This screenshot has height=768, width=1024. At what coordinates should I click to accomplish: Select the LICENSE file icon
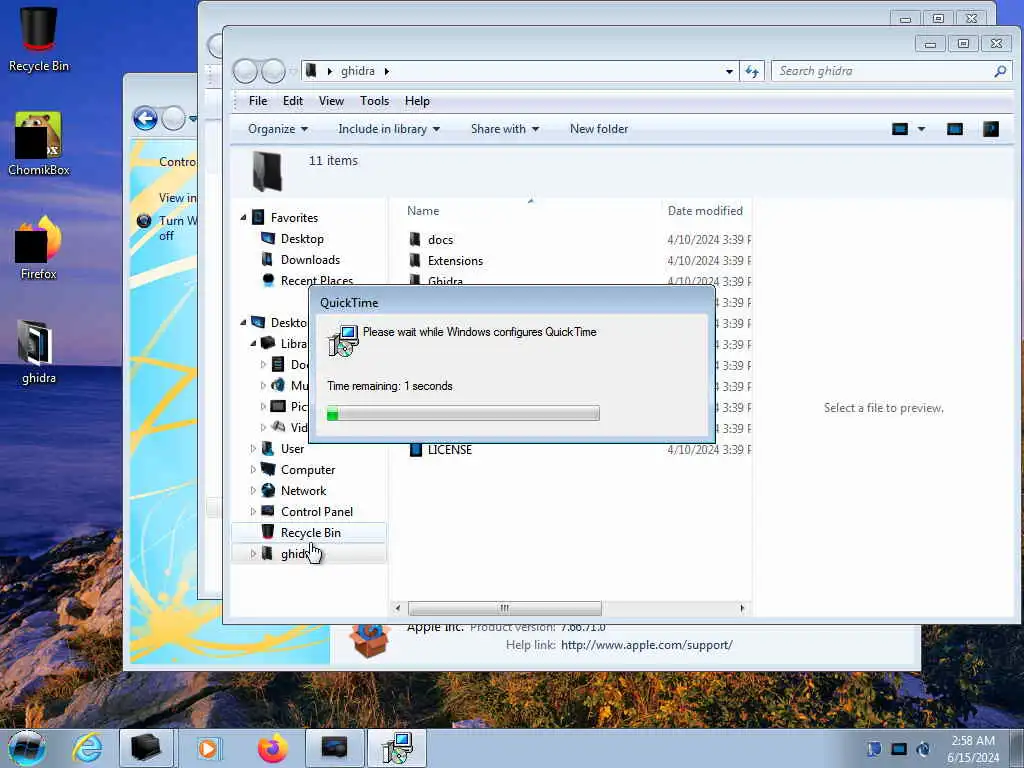click(x=415, y=450)
